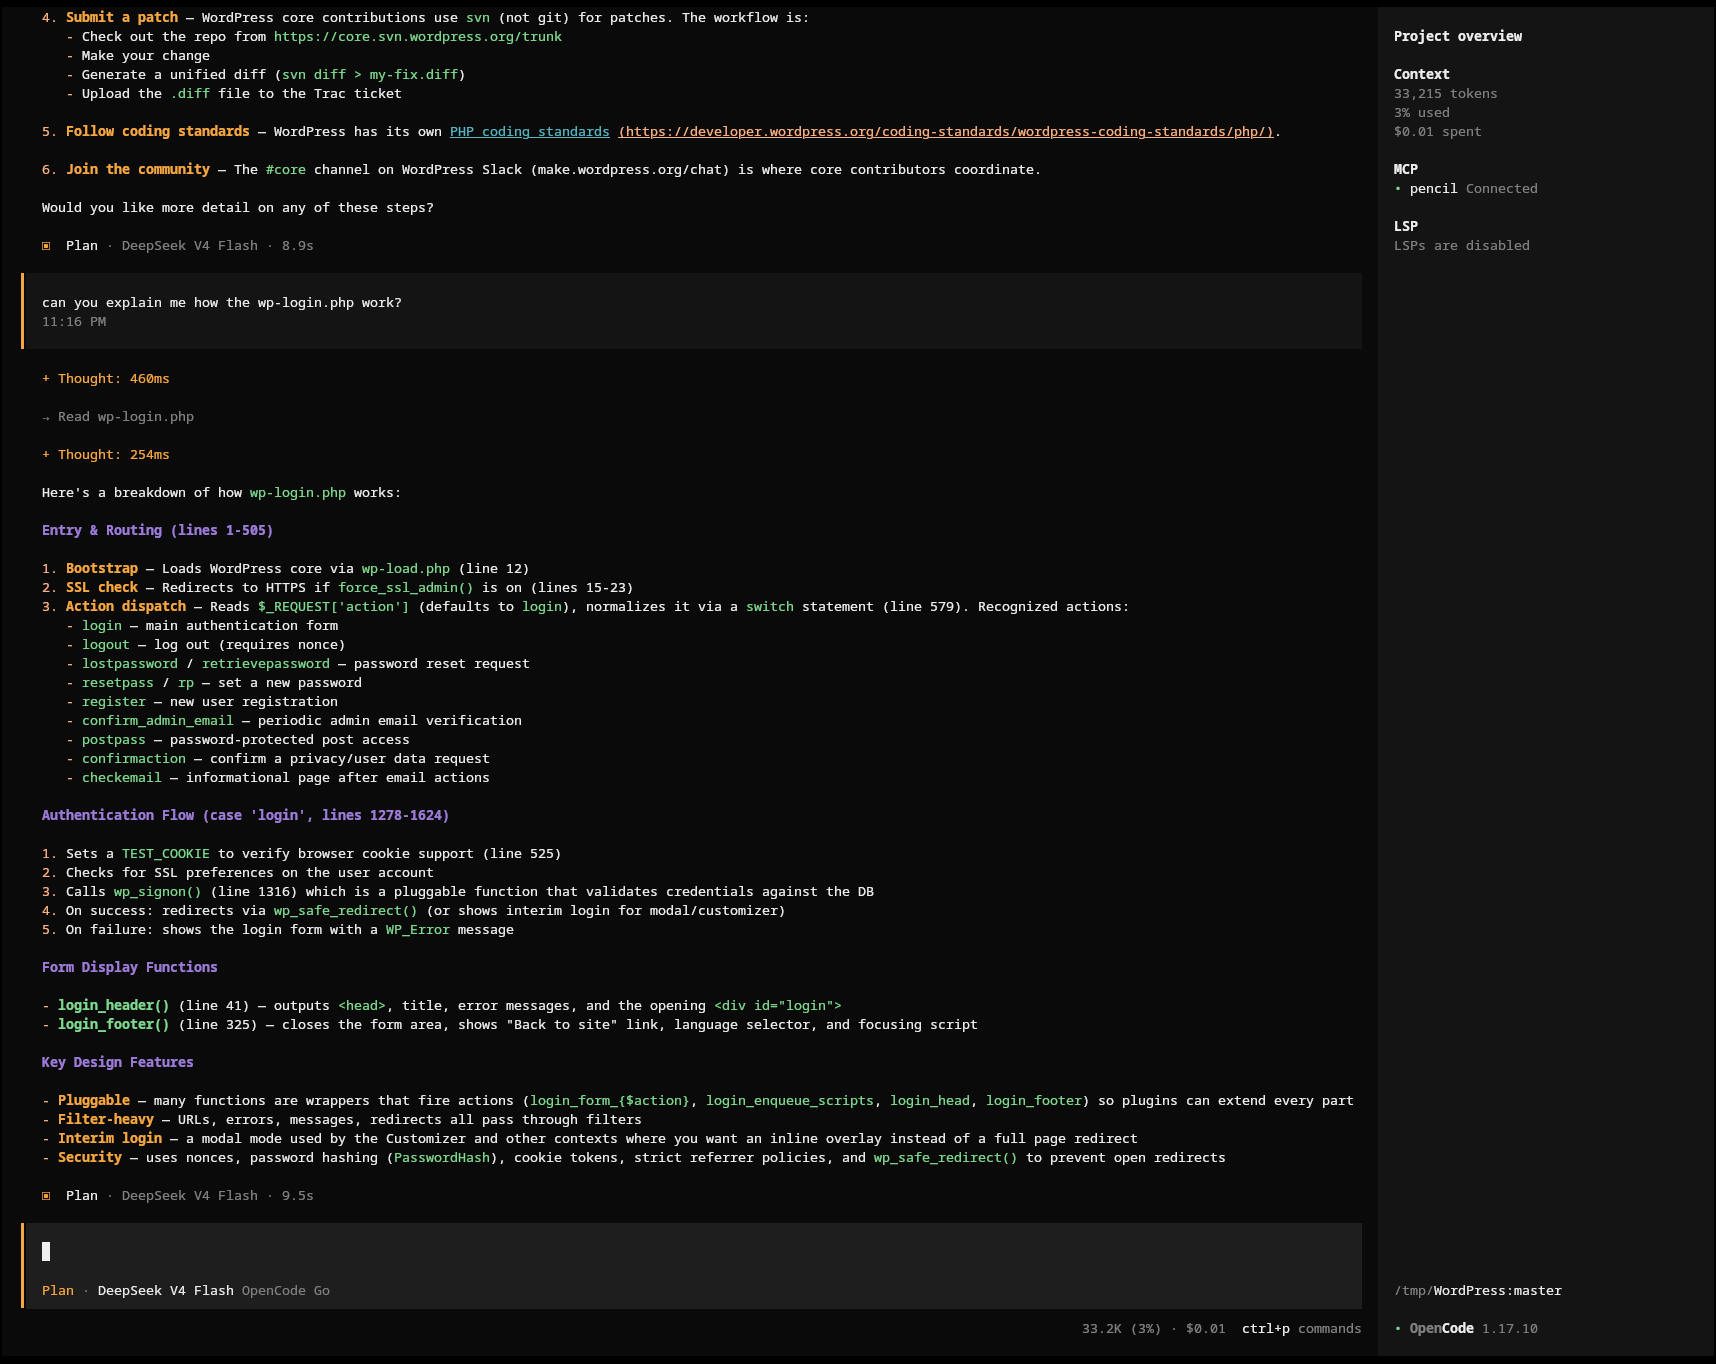Click '33.2K (3%)' context usage in footer

tap(1122, 1329)
